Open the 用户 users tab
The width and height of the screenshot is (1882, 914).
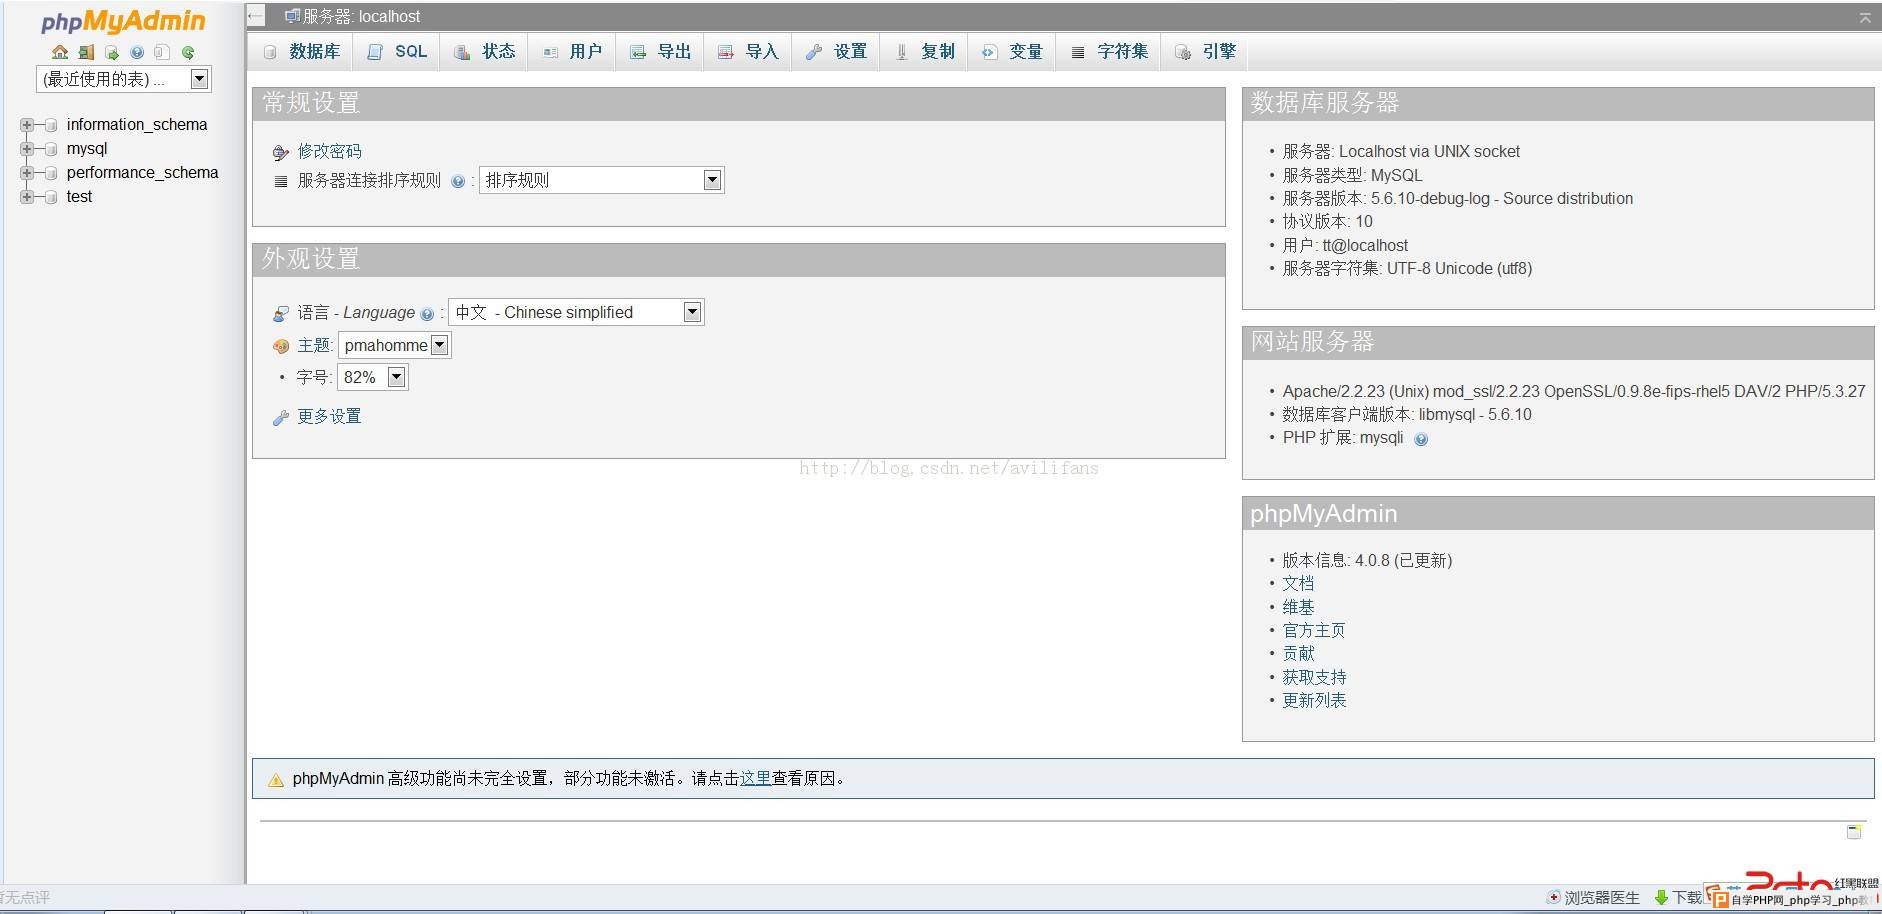pos(573,52)
